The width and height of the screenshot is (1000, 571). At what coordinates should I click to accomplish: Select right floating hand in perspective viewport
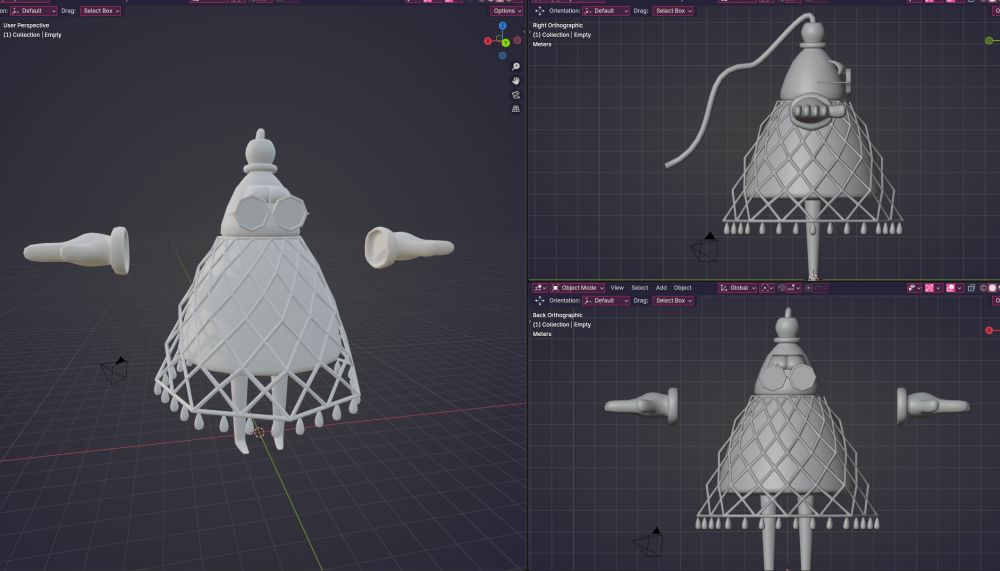(x=408, y=247)
